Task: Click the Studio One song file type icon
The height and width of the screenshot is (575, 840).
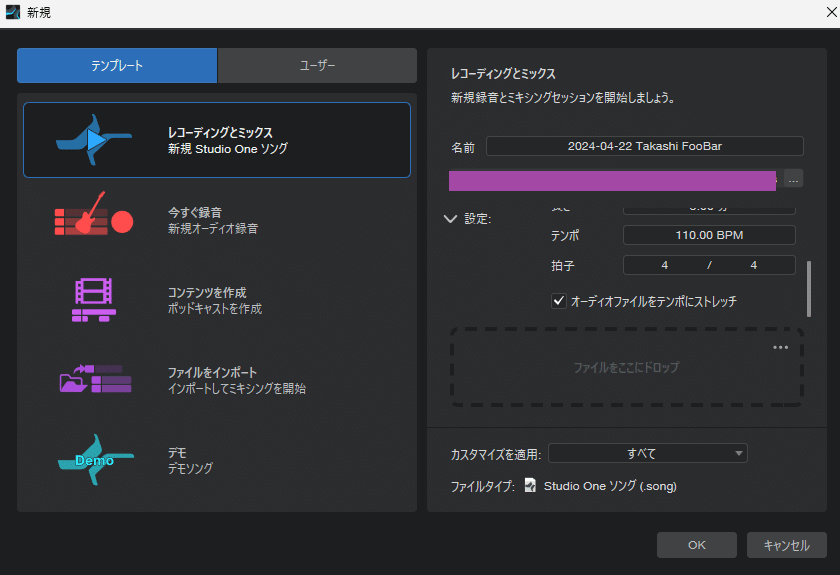Action: point(530,486)
